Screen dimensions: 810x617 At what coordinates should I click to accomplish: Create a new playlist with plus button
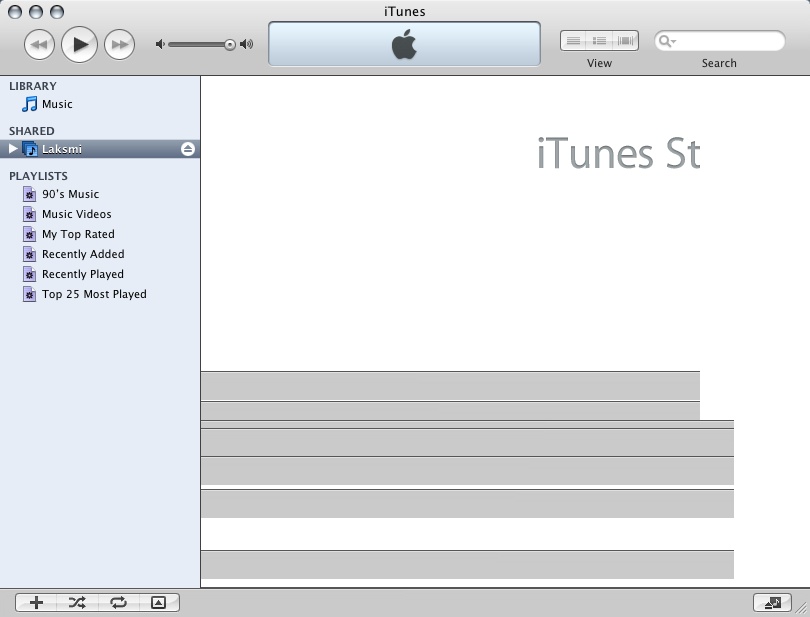click(36, 603)
